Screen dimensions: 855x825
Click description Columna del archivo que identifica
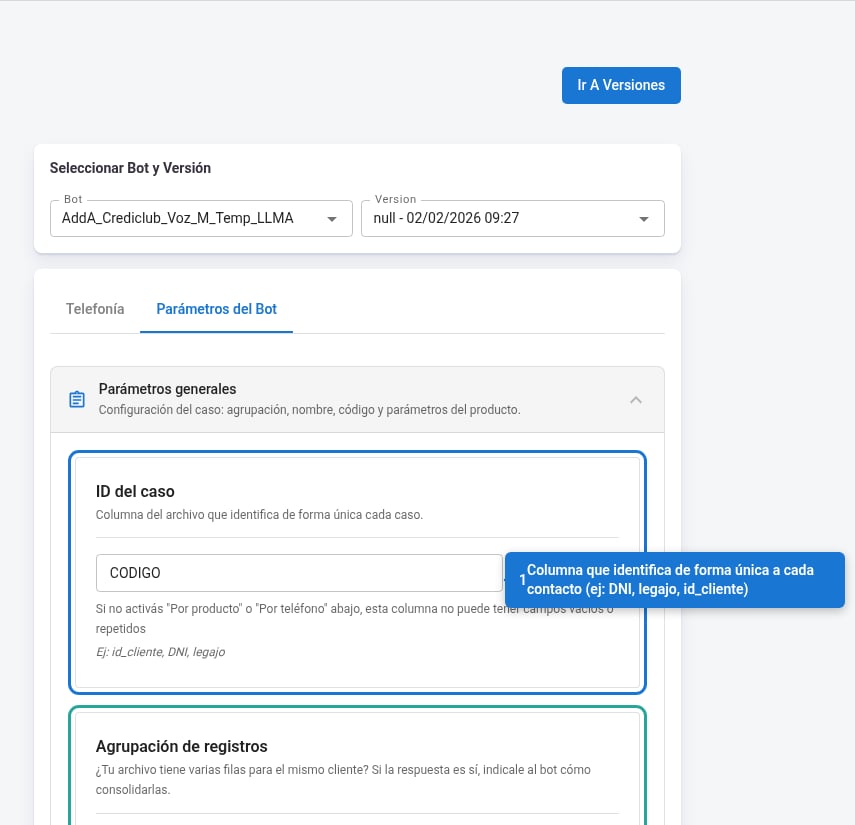(260, 515)
